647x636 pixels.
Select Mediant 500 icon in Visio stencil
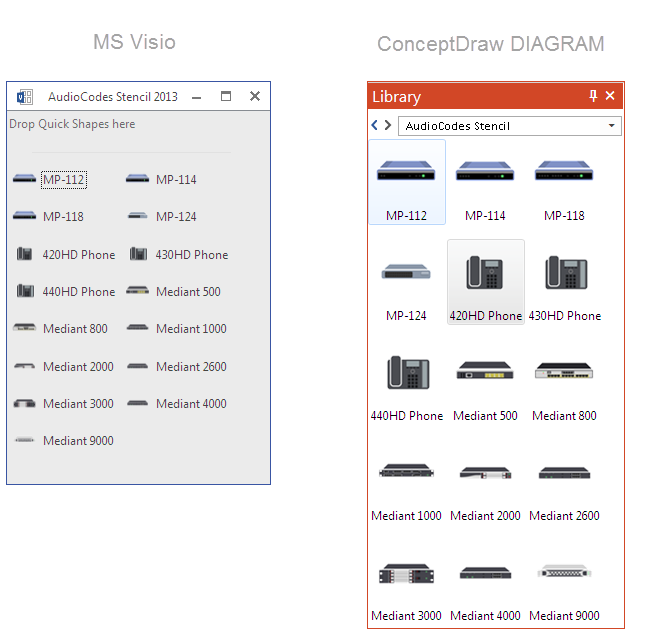coord(137,291)
